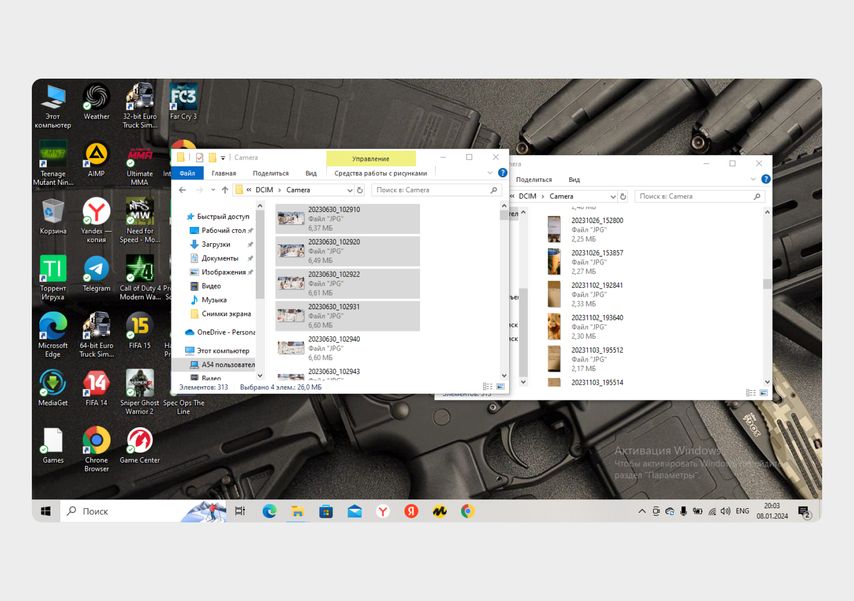Screen dimensions: 854x601
Task: Open the Главная ribbon tab
Action: [224, 173]
